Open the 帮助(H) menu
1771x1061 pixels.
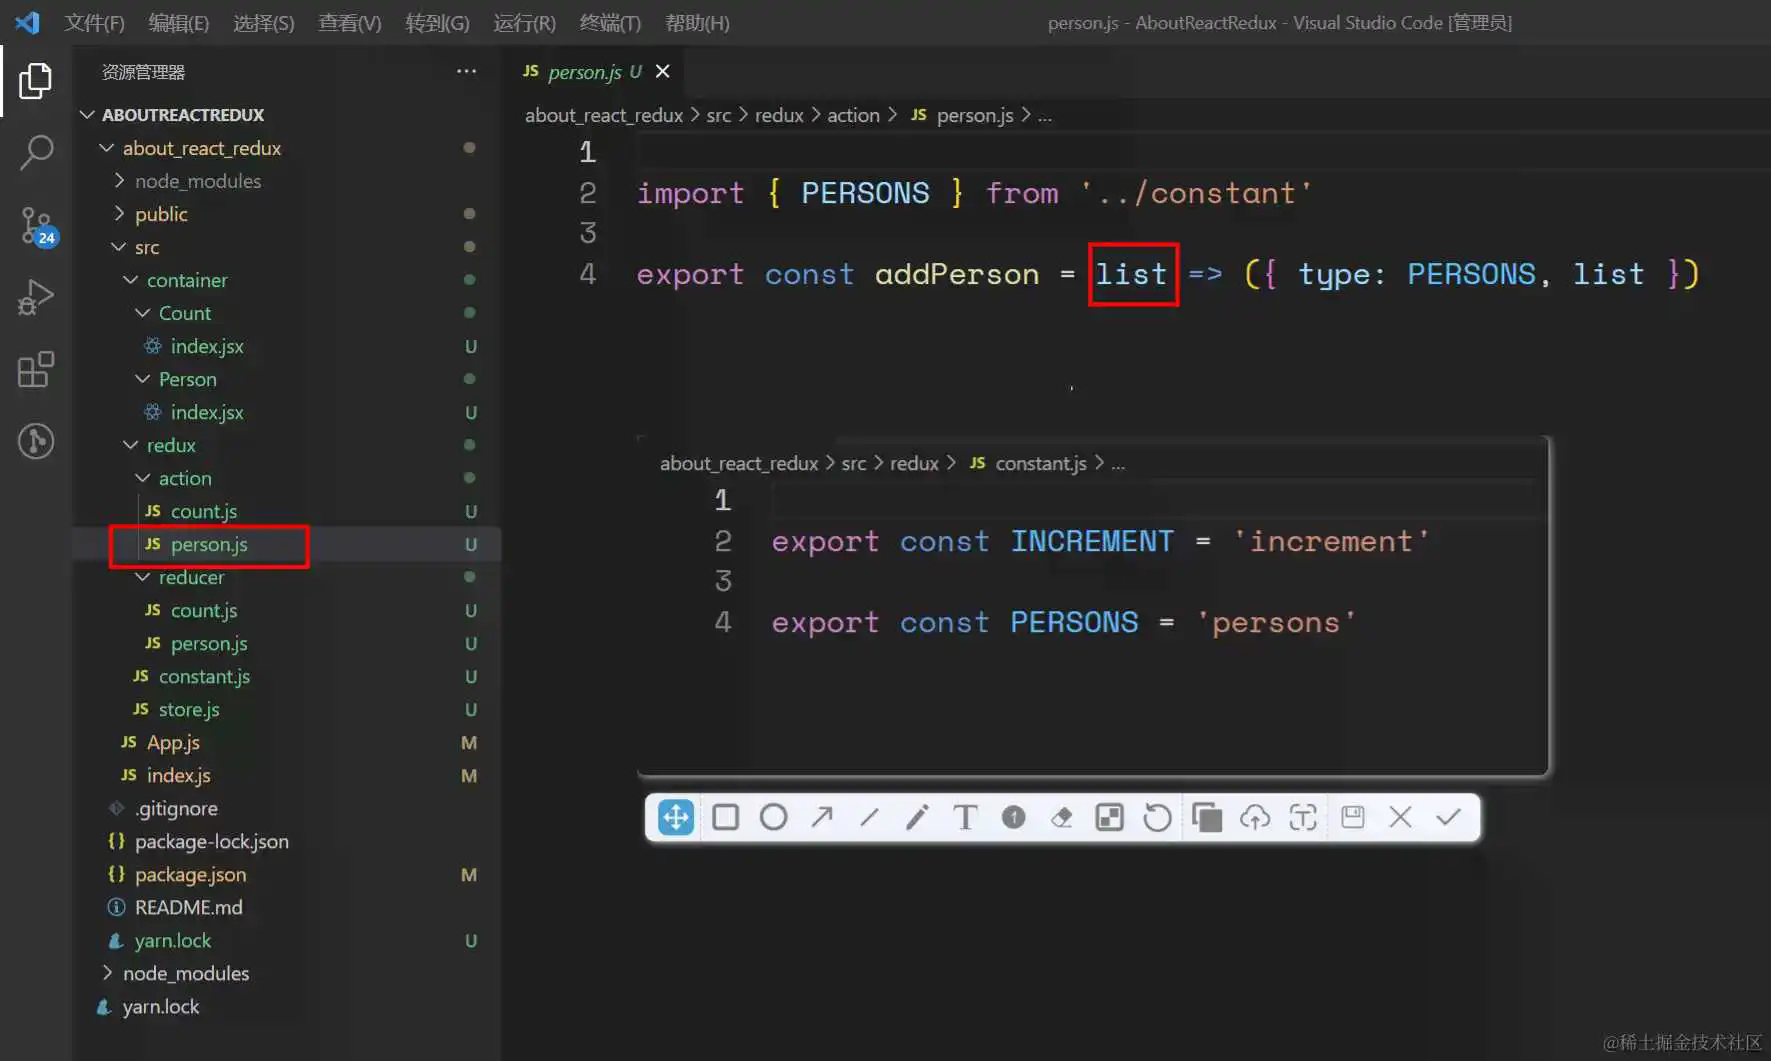[x=697, y=22]
